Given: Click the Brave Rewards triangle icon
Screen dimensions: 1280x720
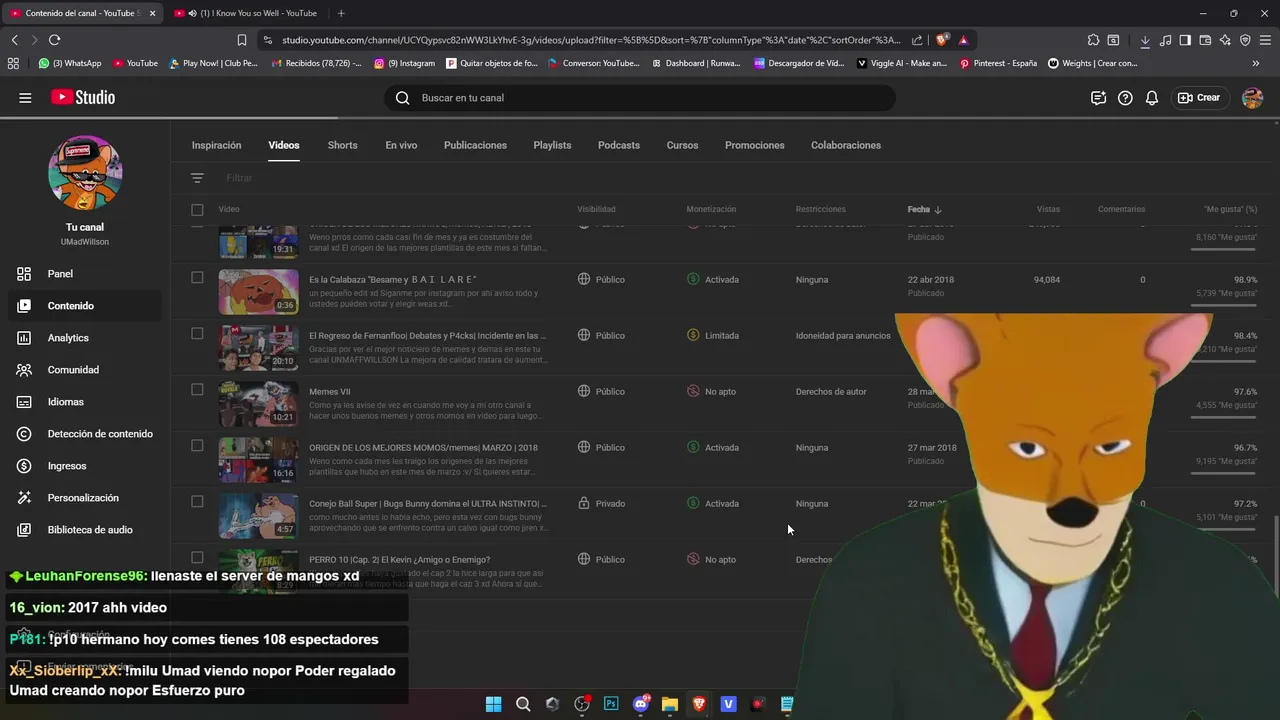Looking at the screenshot, I should (x=963, y=40).
